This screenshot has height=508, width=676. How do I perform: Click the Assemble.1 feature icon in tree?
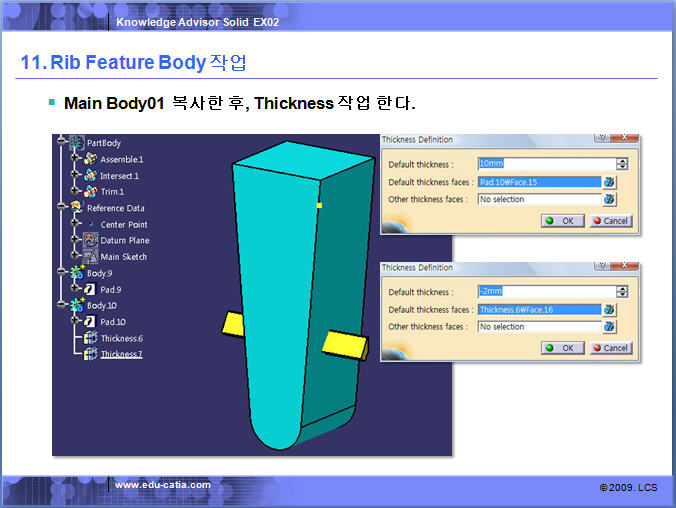(90, 159)
